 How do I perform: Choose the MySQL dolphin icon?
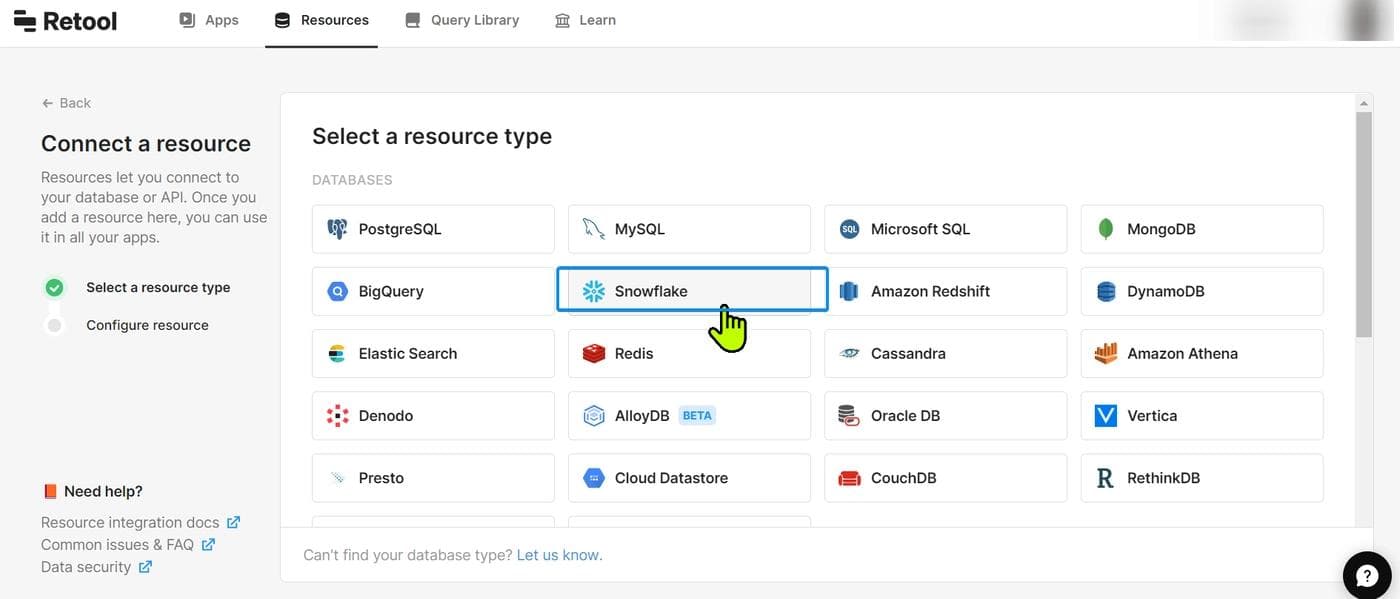[x=594, y=229]
